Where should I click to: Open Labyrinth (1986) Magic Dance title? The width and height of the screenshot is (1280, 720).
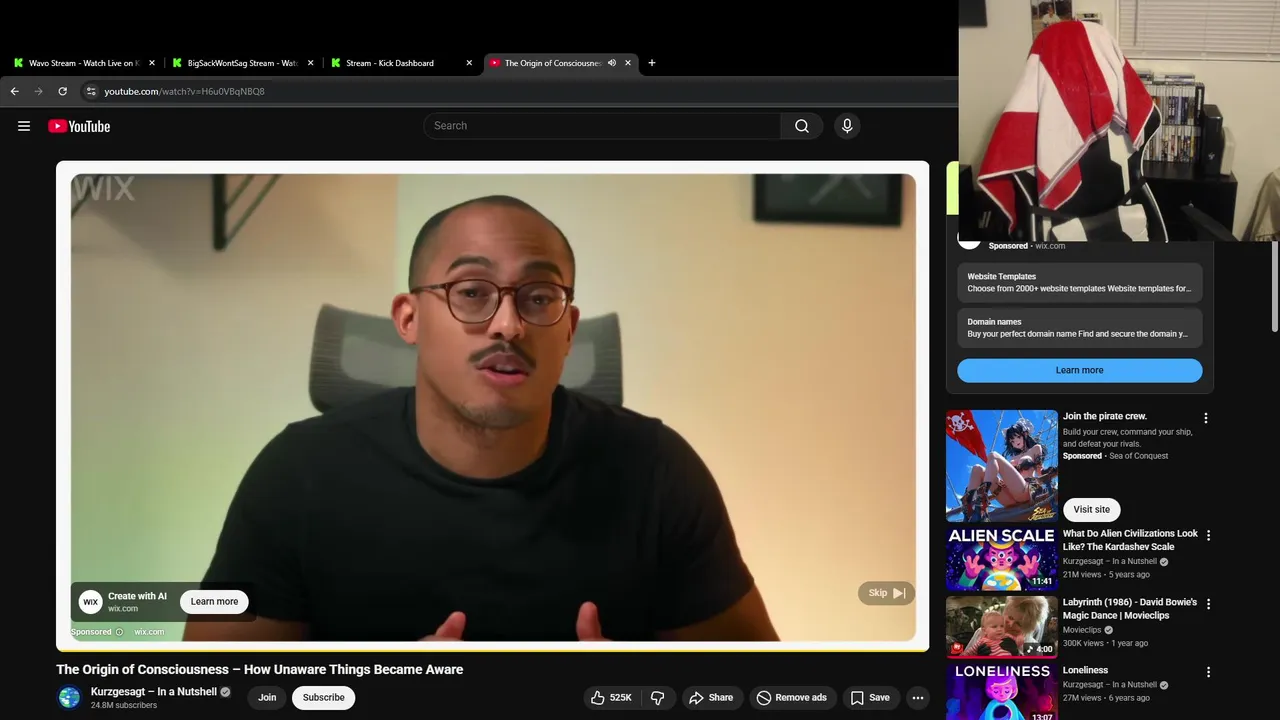[1130, 609]
